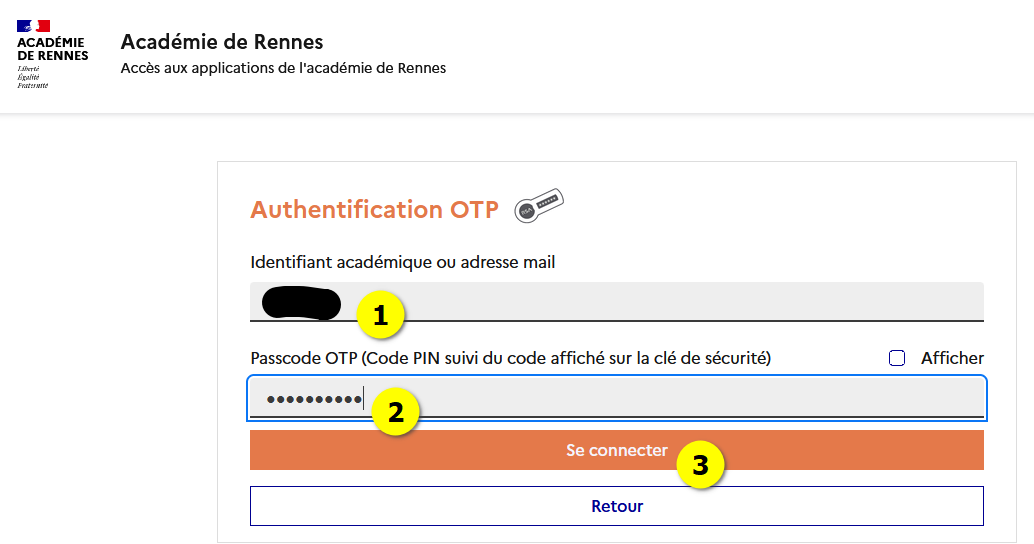Viewport: 1034px width, 544px height.
Task: Click the yellow number 3 marker
Action: pos(701,466)
